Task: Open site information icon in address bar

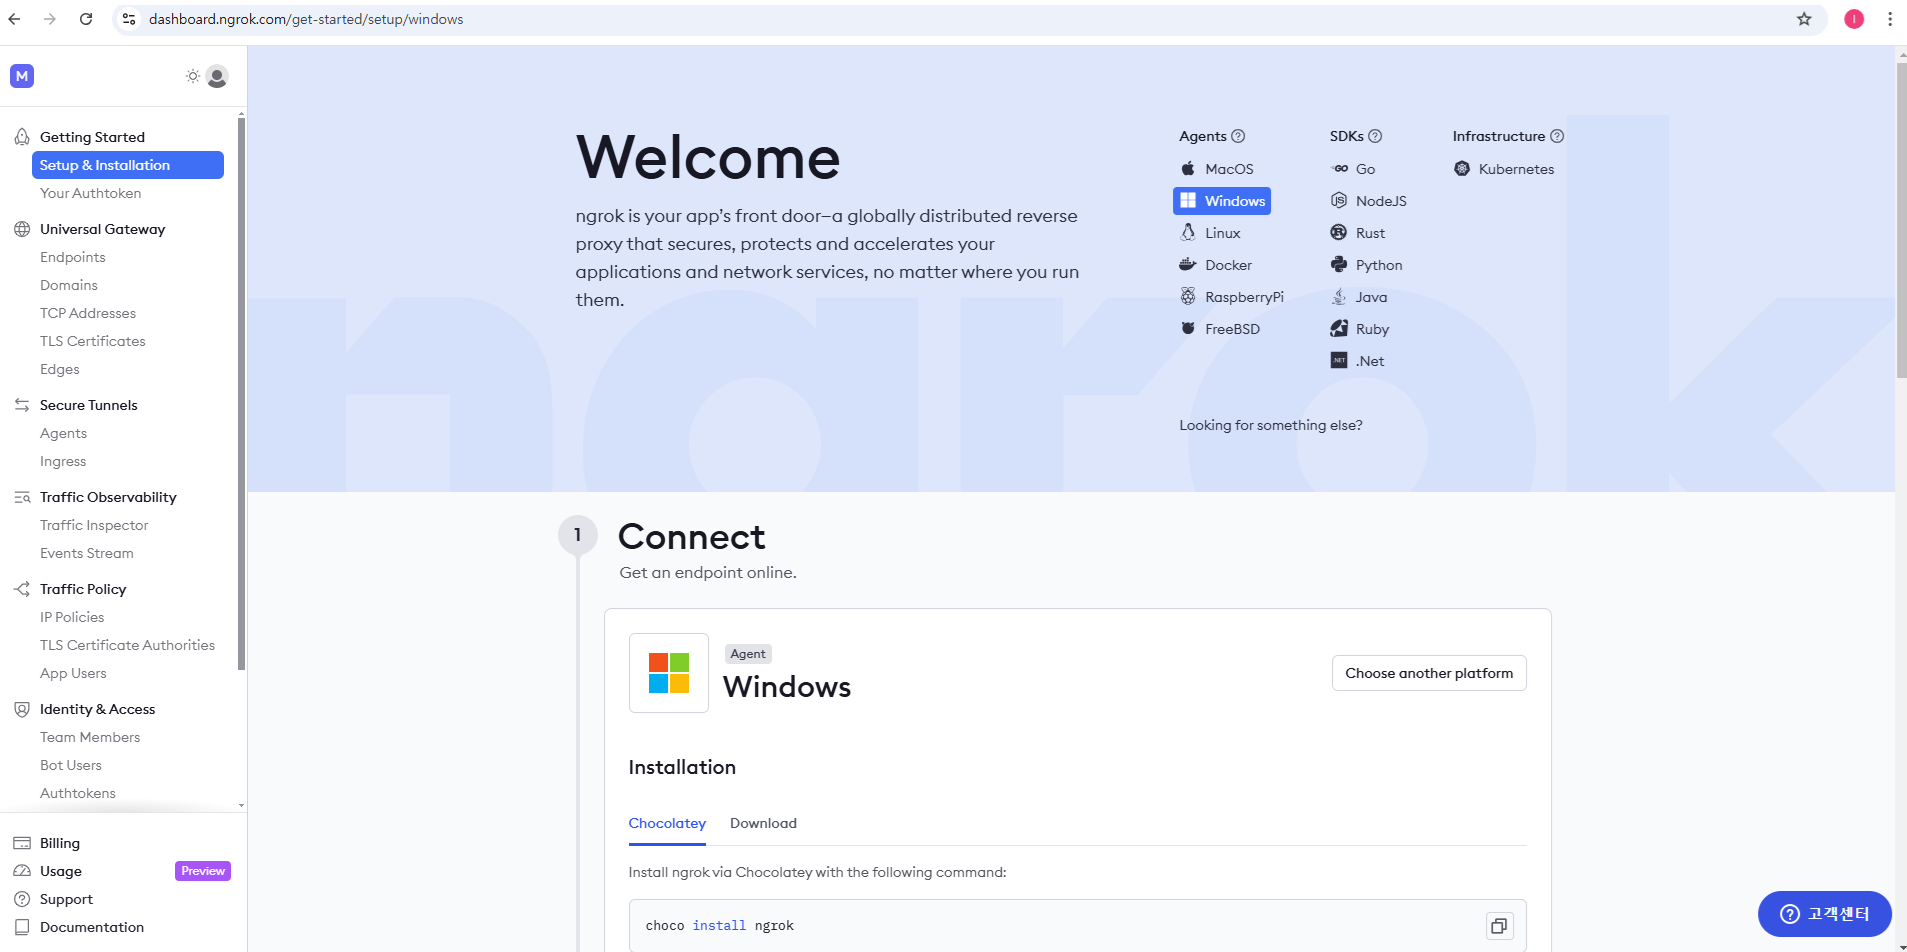Action: coord(129,19)
